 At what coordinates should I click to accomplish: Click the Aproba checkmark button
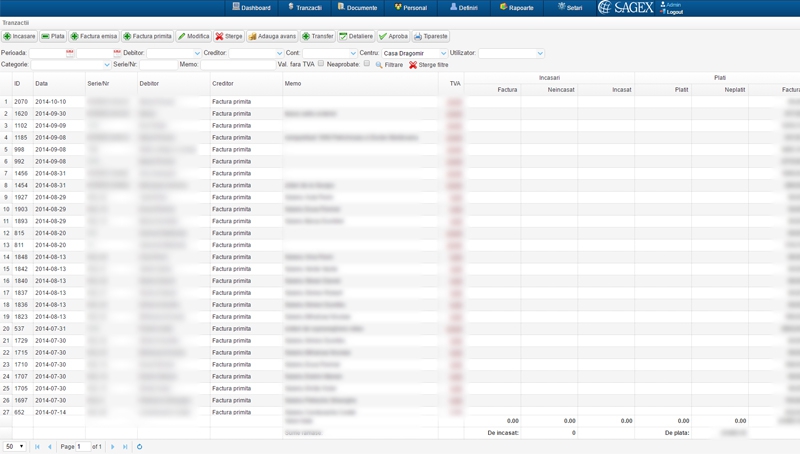(393, 36)
